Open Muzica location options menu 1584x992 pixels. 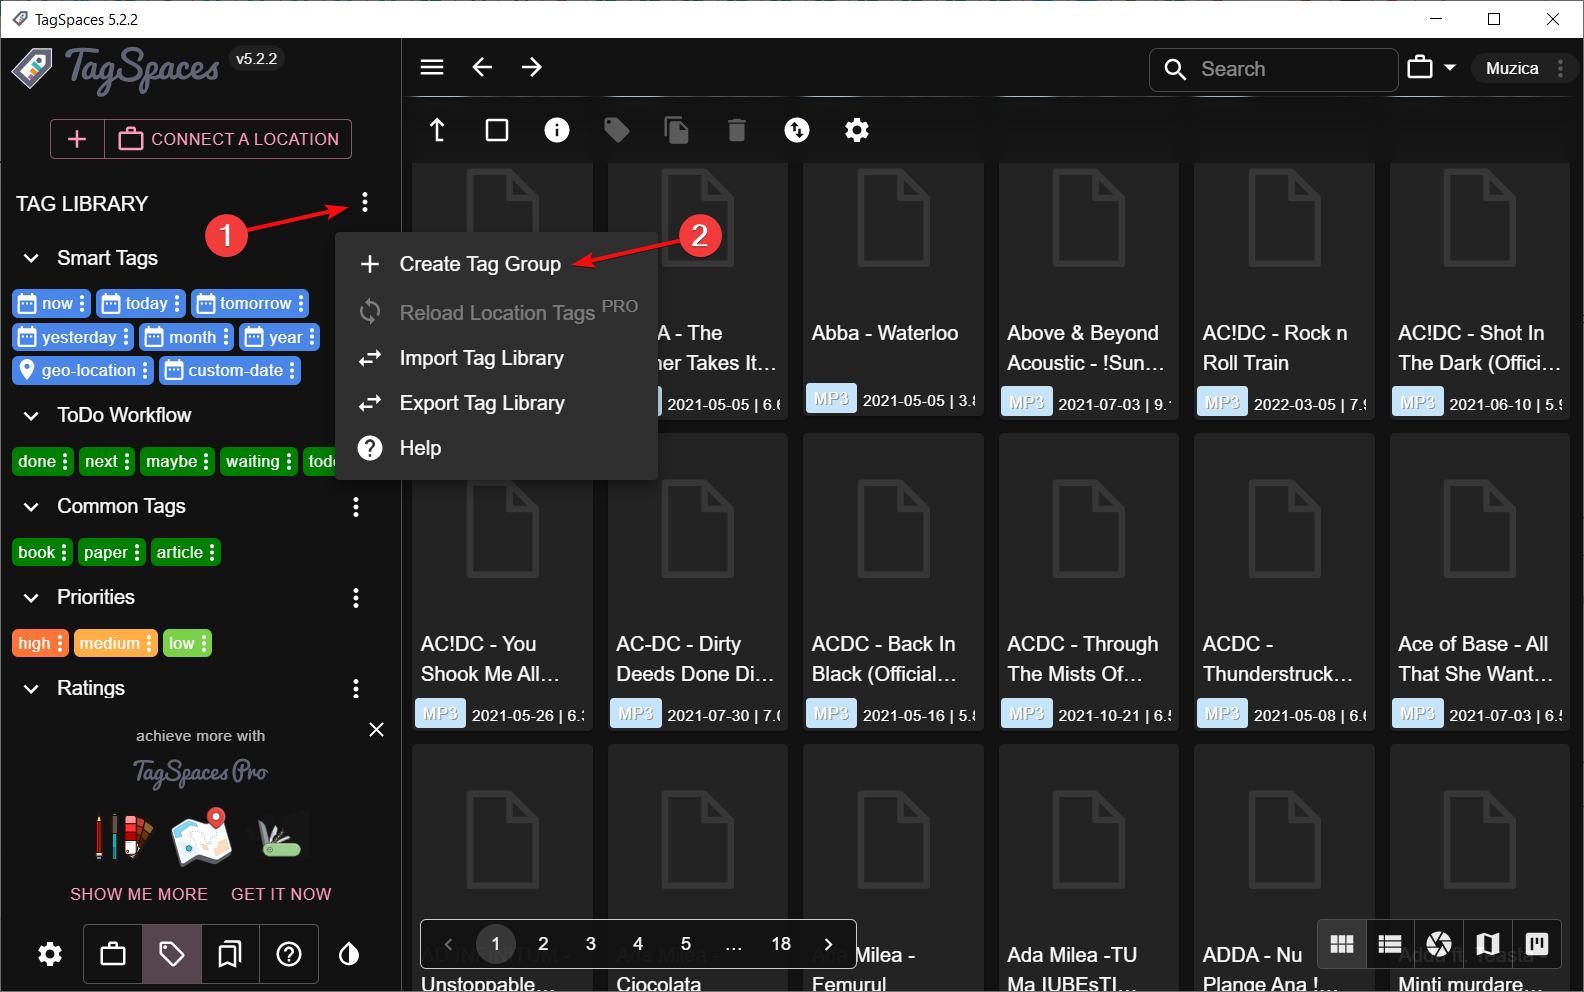coord(1560,68)
